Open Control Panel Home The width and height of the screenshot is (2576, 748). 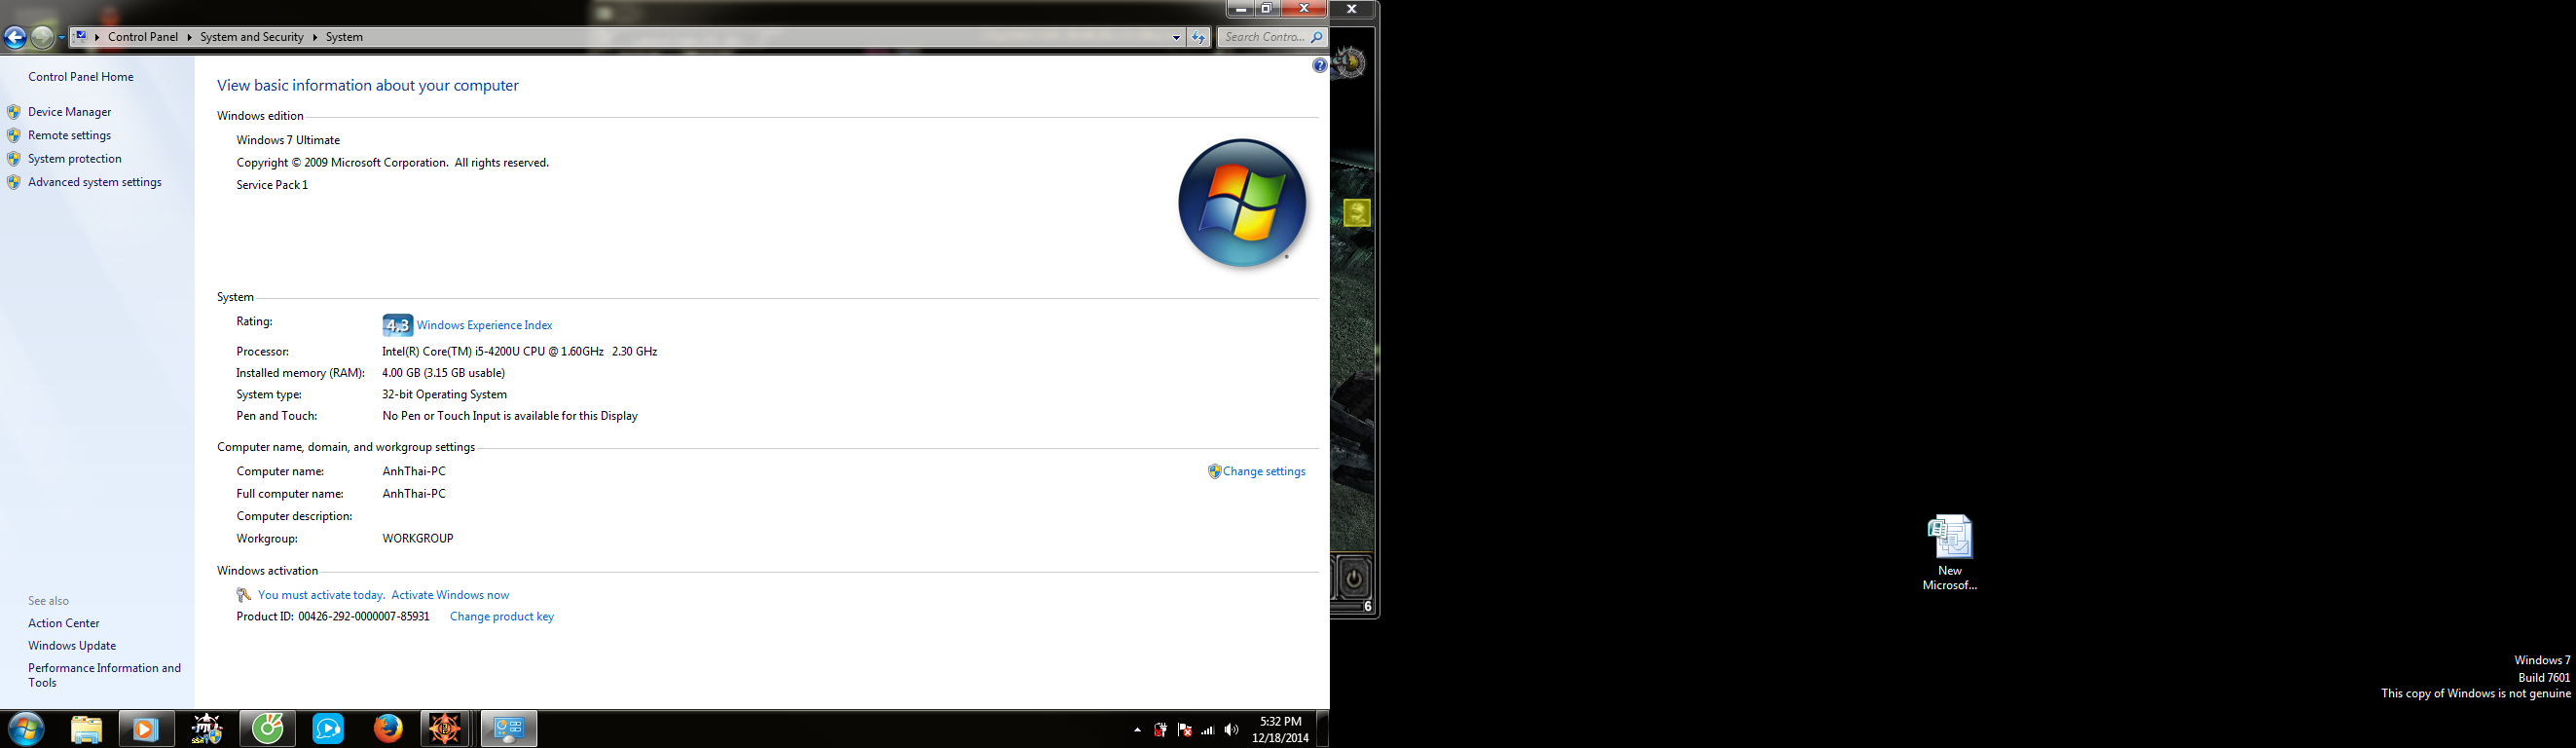tap(81, 77)
